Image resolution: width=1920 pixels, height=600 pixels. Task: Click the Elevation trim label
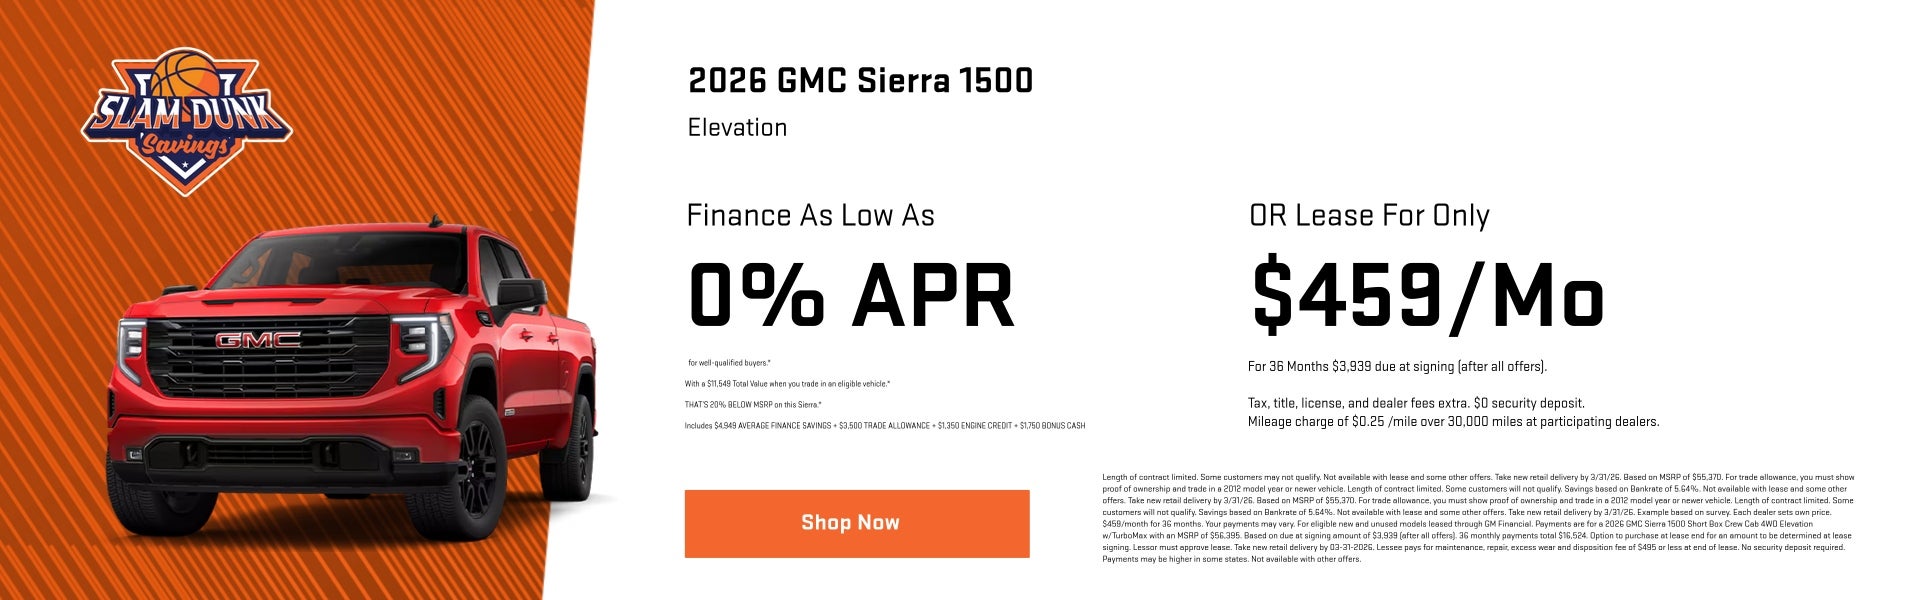737,127
